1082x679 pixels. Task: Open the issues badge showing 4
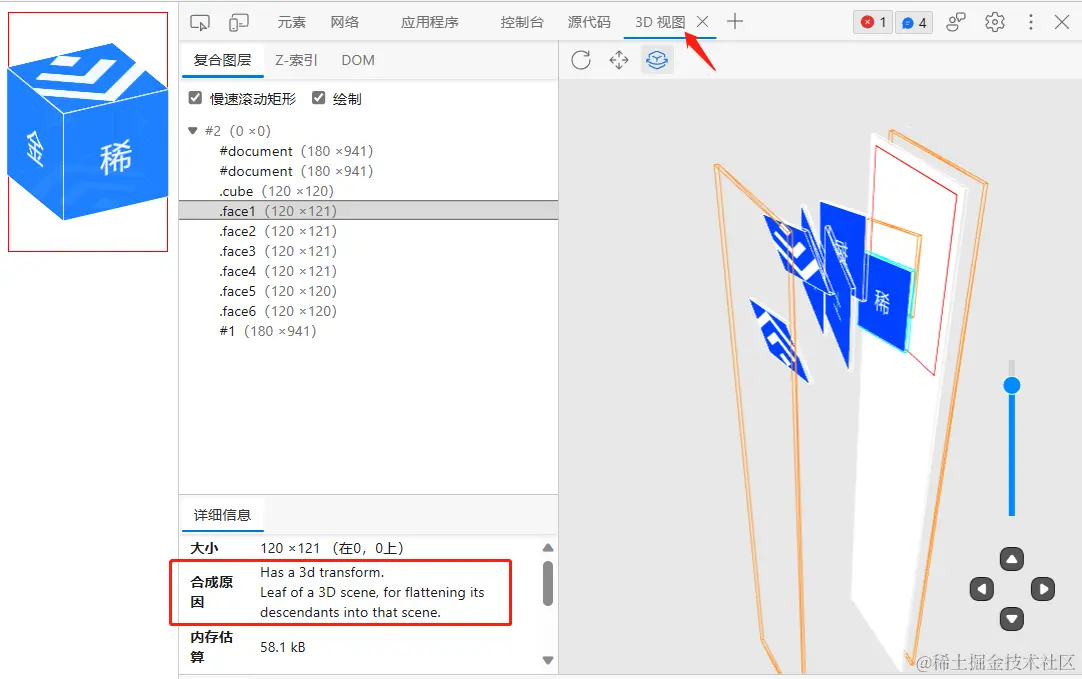click(914, 22)
